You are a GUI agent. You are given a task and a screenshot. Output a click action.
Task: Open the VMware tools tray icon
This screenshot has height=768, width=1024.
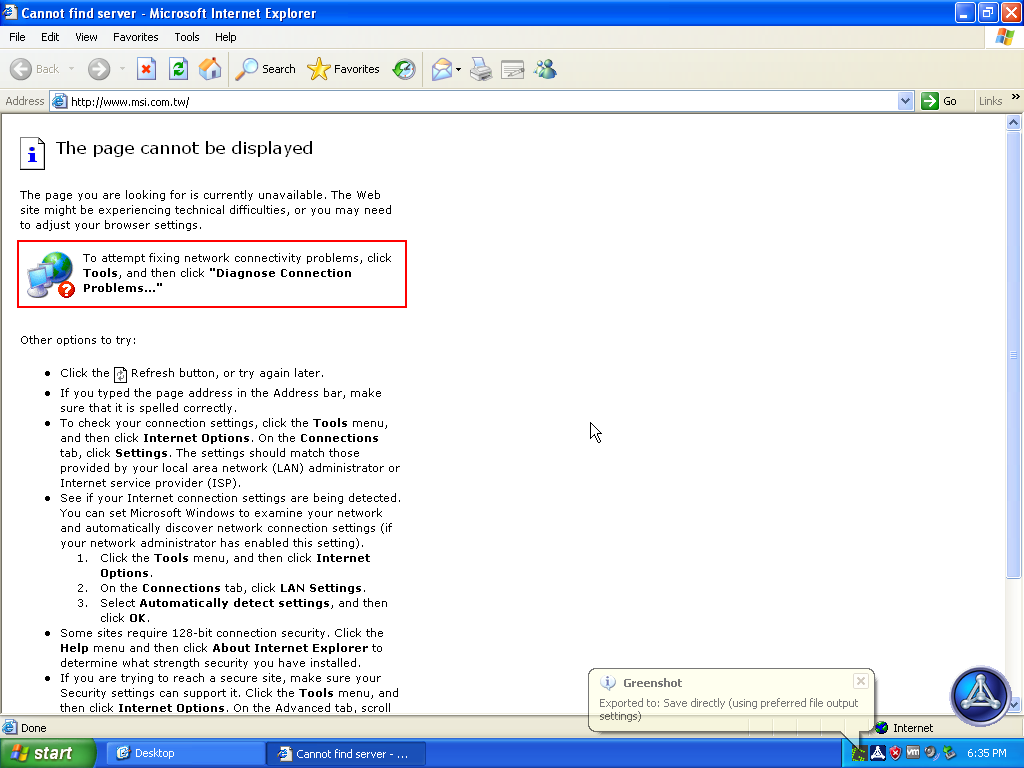click(x=913, y=753)
